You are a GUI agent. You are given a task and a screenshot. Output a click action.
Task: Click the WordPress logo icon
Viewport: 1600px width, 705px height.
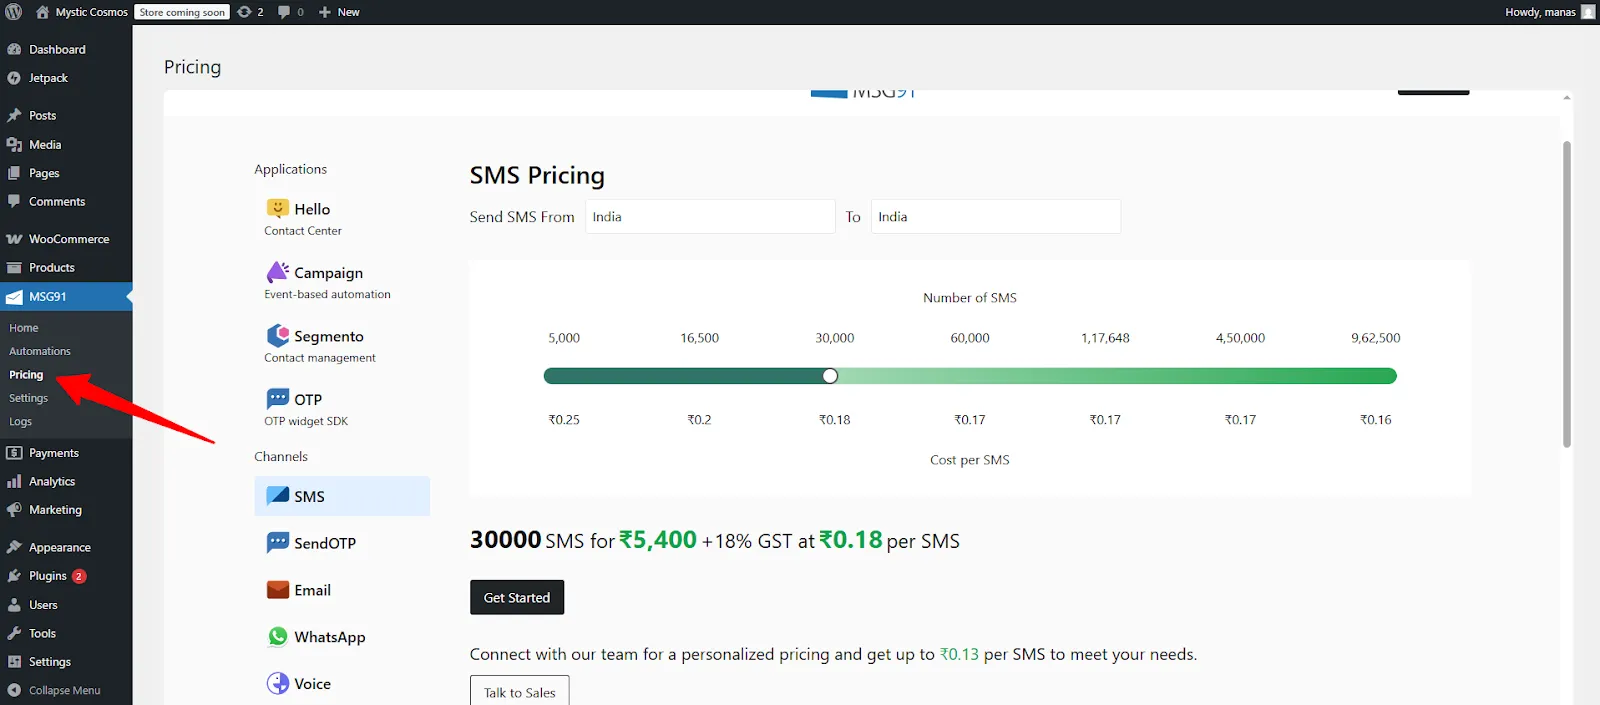pos(14,12)
